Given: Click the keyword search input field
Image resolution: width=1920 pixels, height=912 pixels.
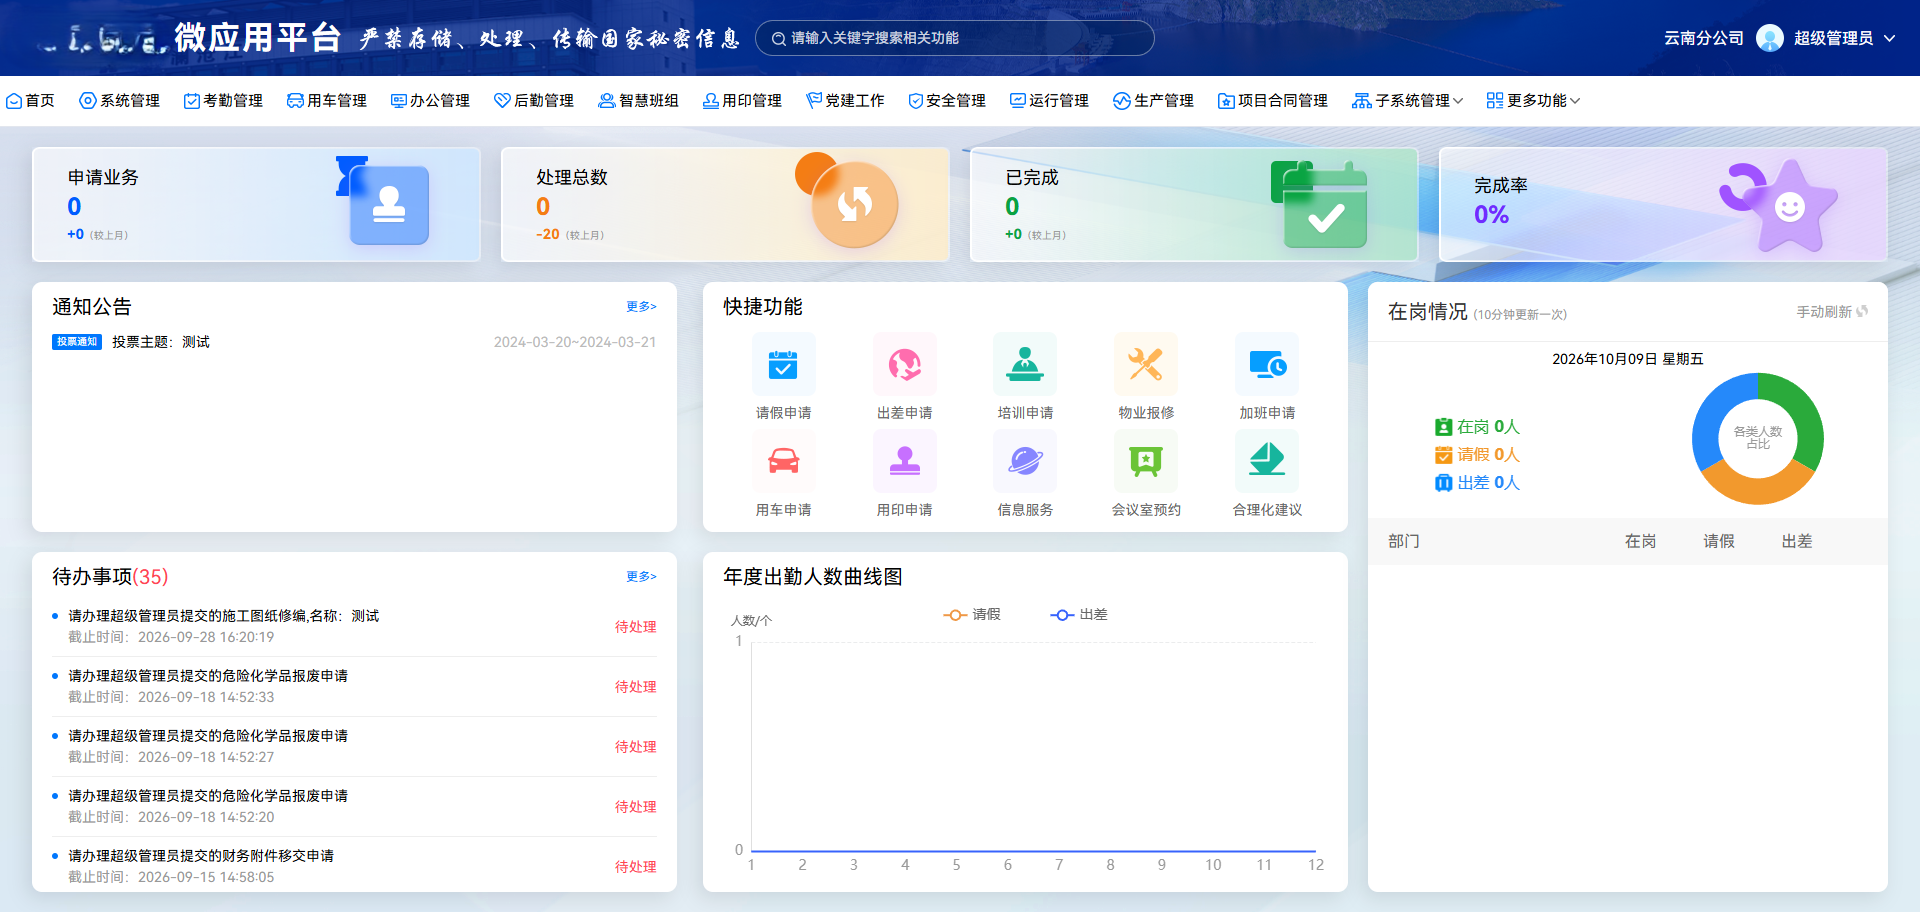Looking at the screenshot, I should (954, 38).
